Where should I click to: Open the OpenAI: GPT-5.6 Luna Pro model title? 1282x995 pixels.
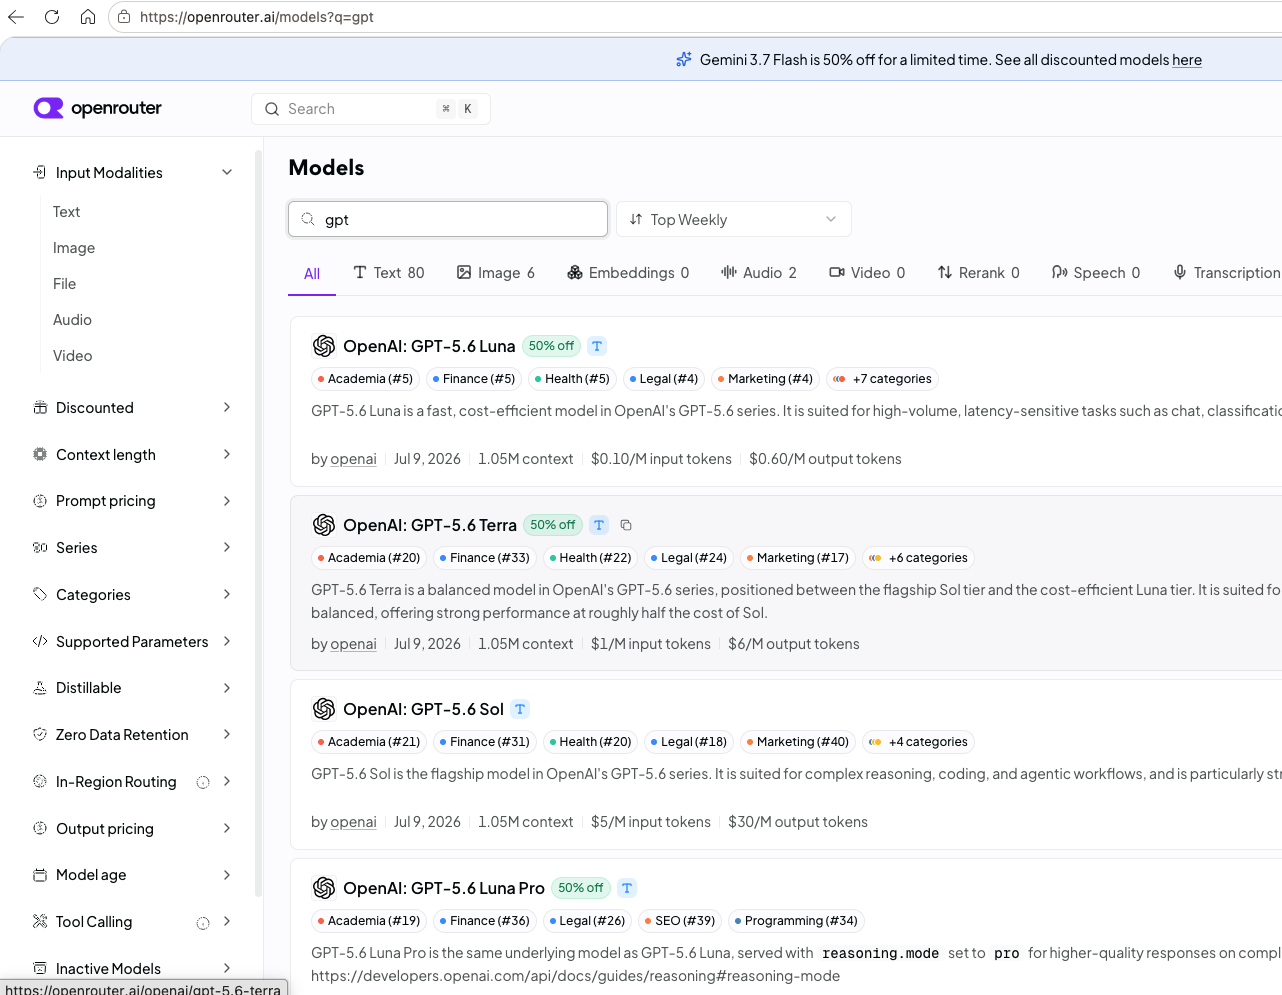(x=444, y=888)
